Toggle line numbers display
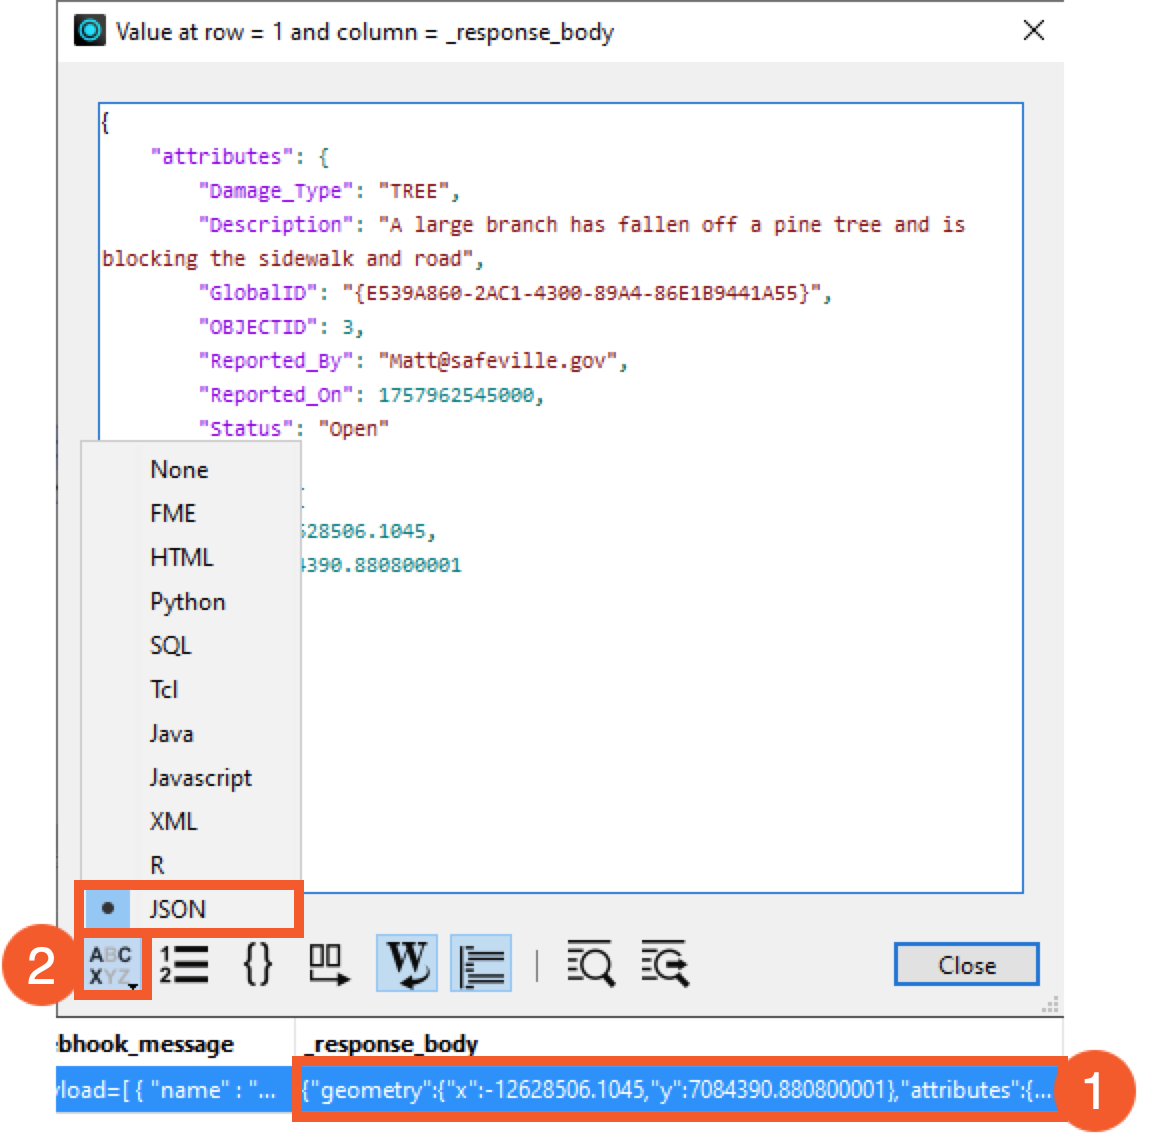 click(x=184, y=964)
